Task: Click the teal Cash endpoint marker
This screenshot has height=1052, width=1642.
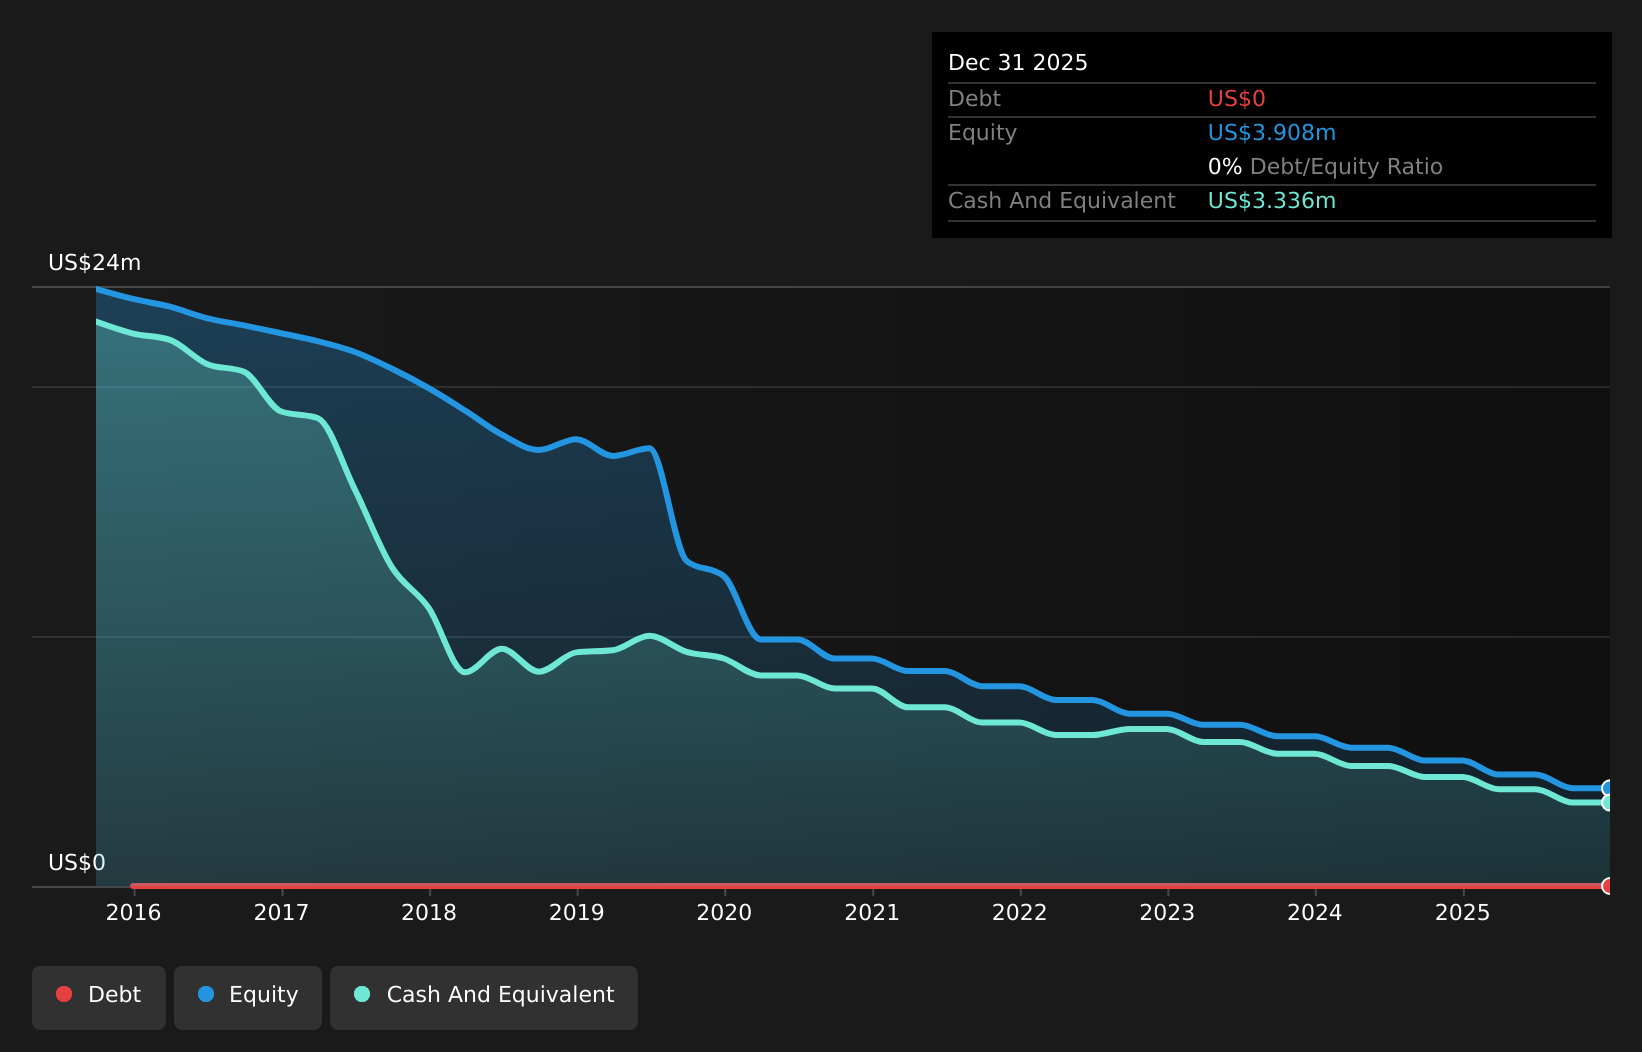Action: pos(1608,802)
